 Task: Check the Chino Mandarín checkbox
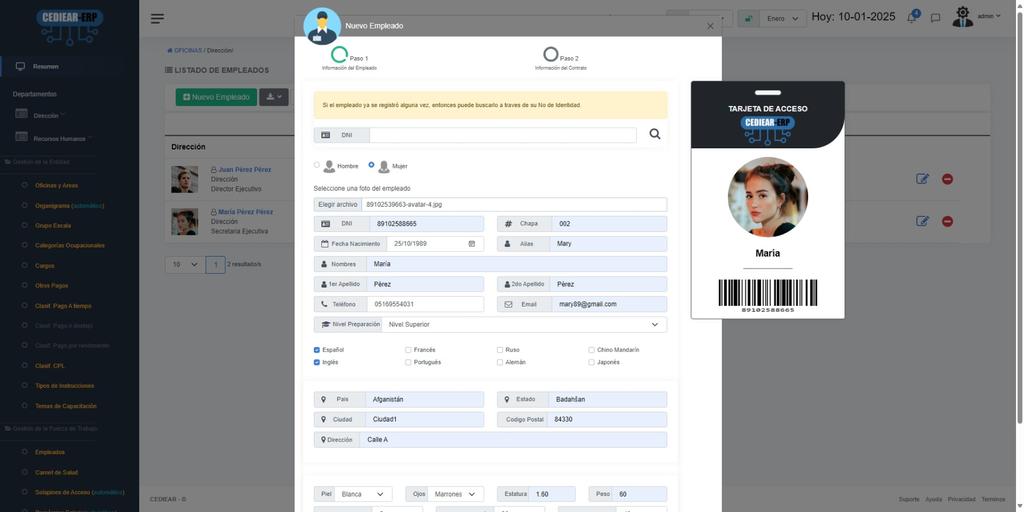592,350
